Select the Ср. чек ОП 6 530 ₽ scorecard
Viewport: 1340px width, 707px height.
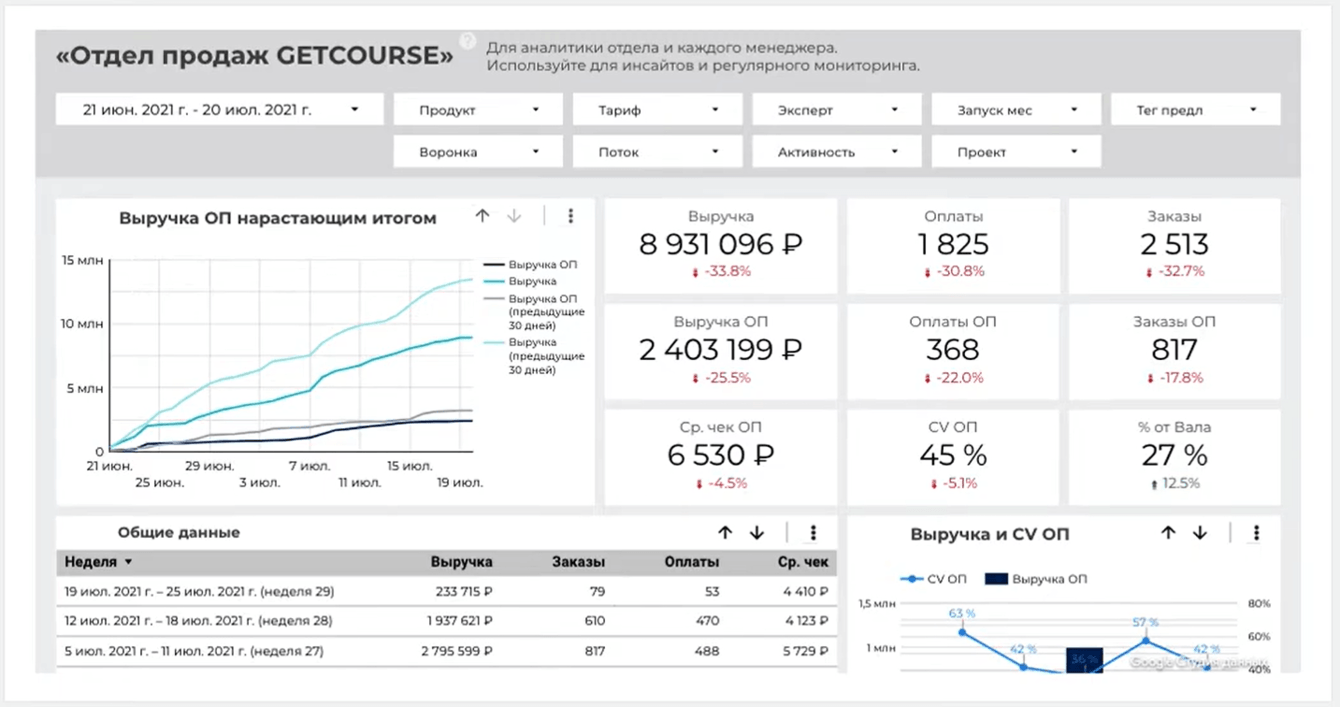(x=720, y=457)
